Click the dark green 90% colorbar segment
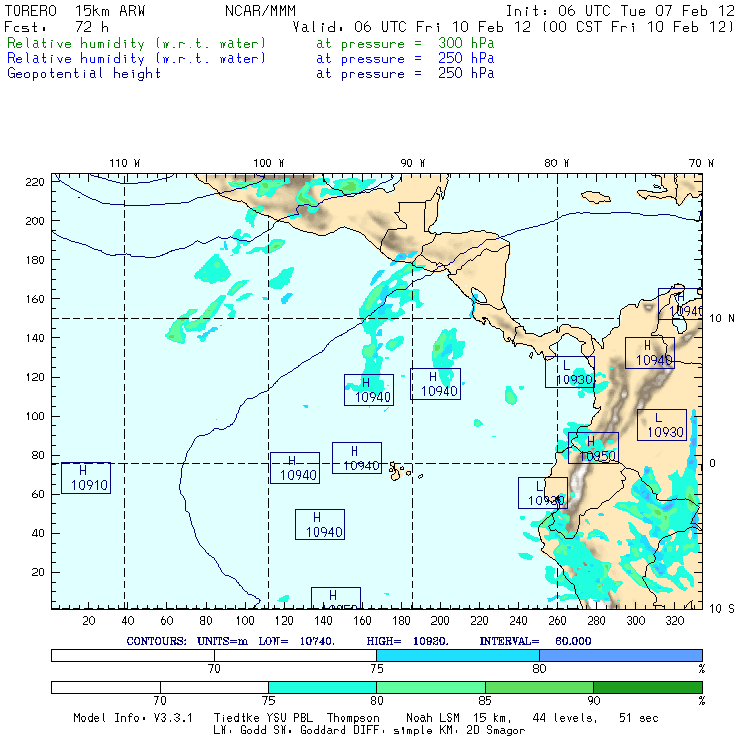The width and height of the screenshot is (740, 740). (x=647, y=687)
